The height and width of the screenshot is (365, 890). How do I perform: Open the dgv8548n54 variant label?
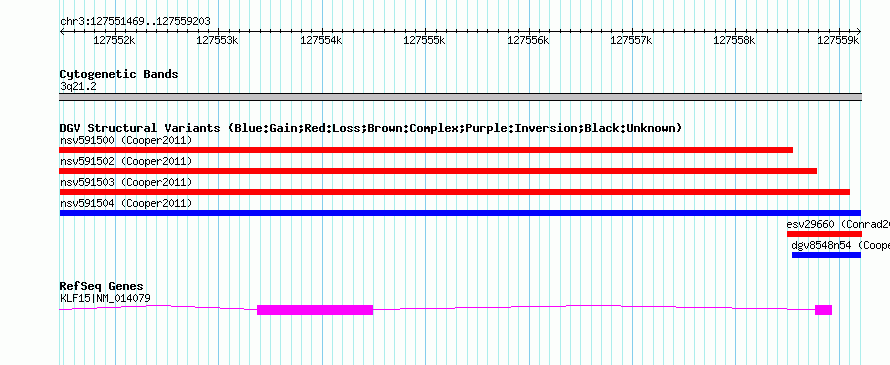click(x=841, y=245)
